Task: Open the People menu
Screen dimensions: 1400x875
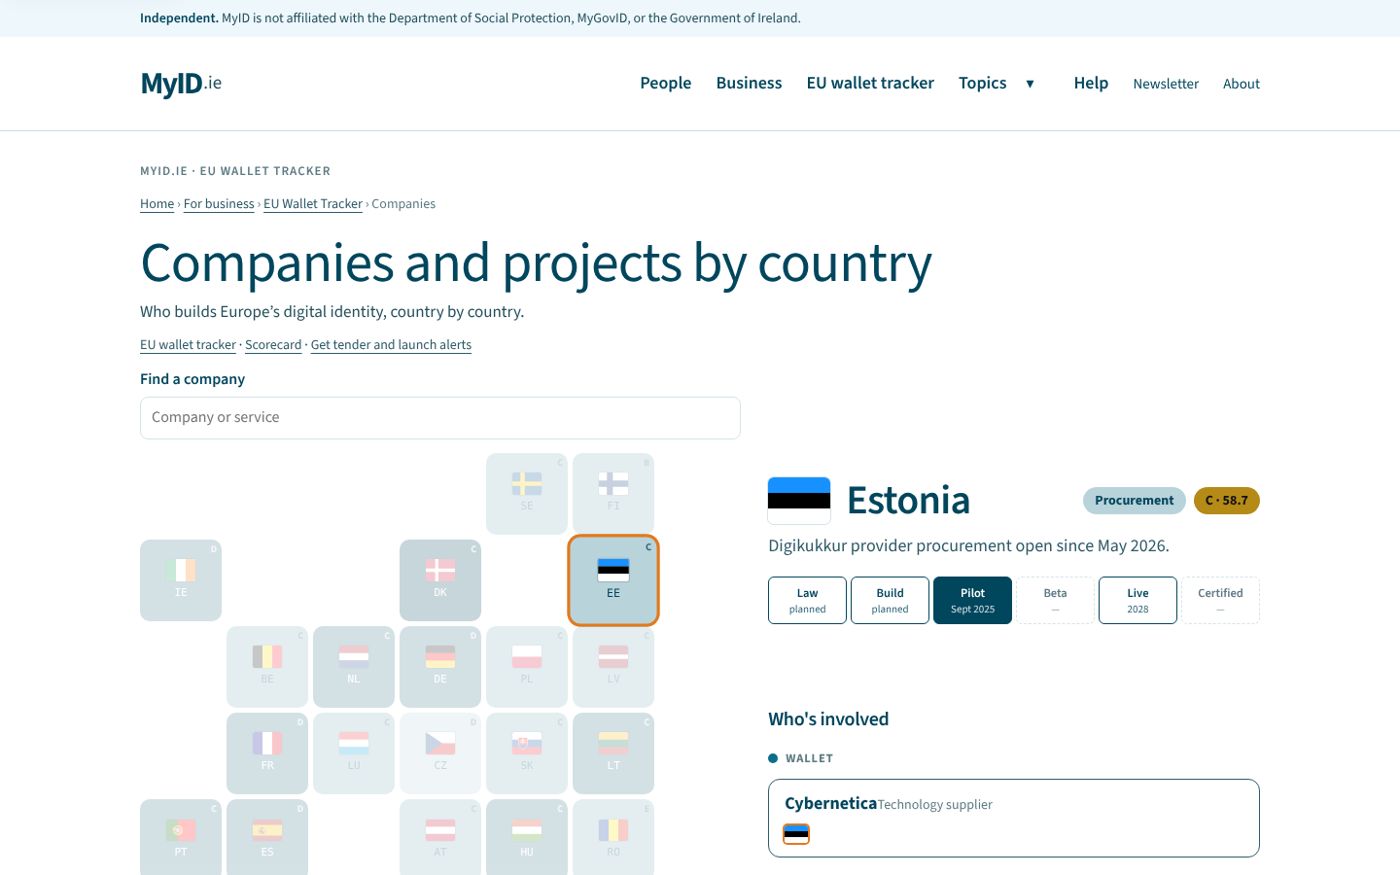Action: tap(666, 83)
